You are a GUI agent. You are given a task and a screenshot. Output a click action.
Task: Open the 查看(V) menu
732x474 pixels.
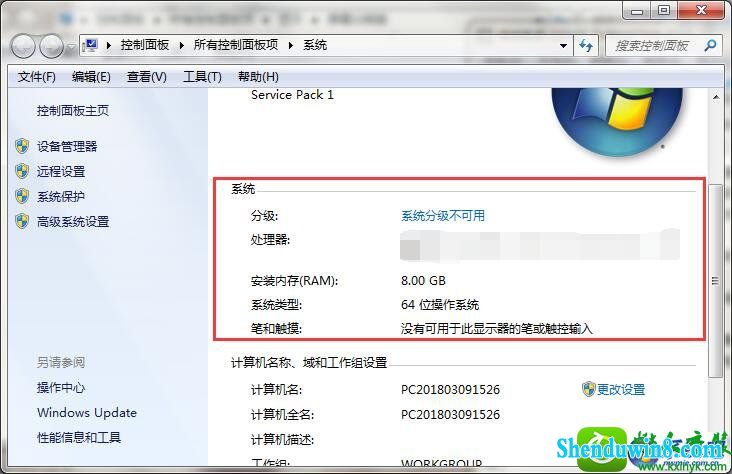click(x=147, y=77)
